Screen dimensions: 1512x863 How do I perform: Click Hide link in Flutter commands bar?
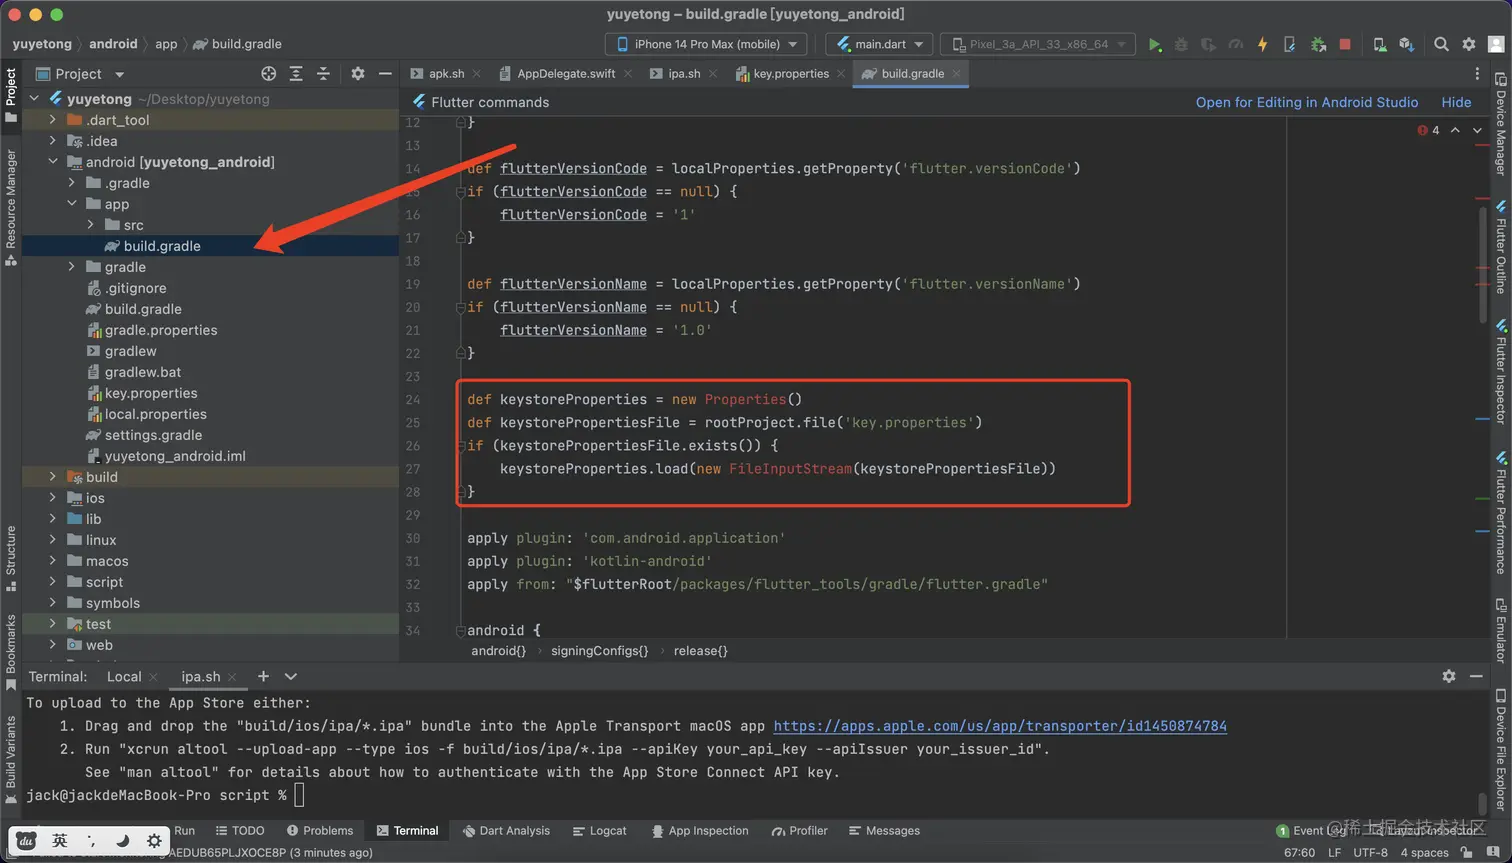1456,102
